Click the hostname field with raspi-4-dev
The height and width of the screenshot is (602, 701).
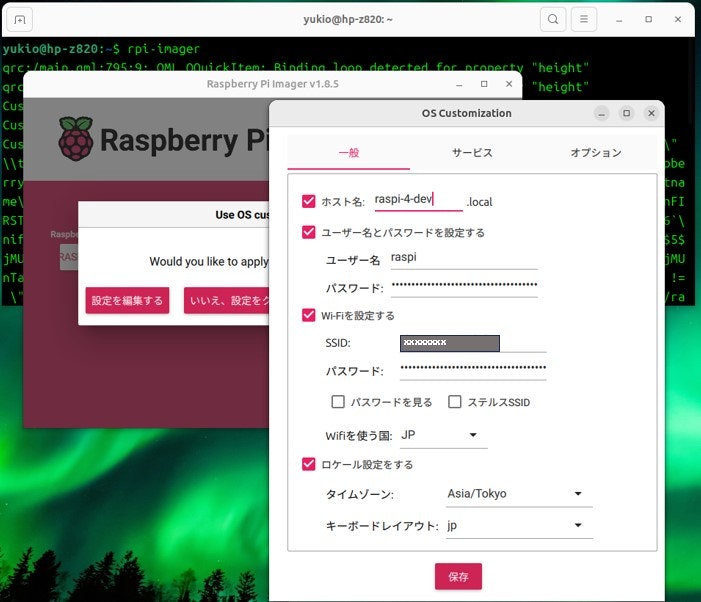(x=418, y=200)
